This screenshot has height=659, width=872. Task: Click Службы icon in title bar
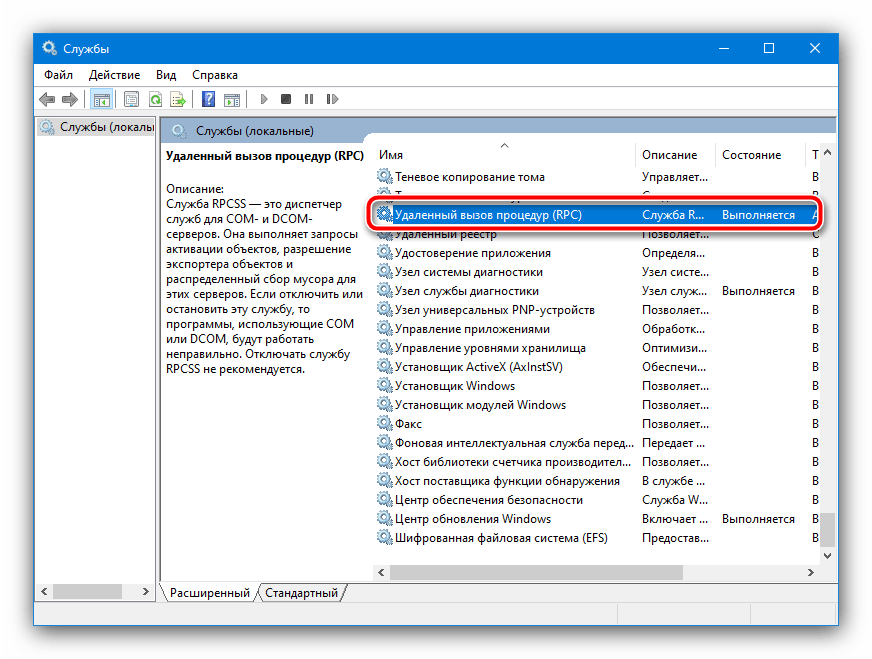click(x=49, y=48)
